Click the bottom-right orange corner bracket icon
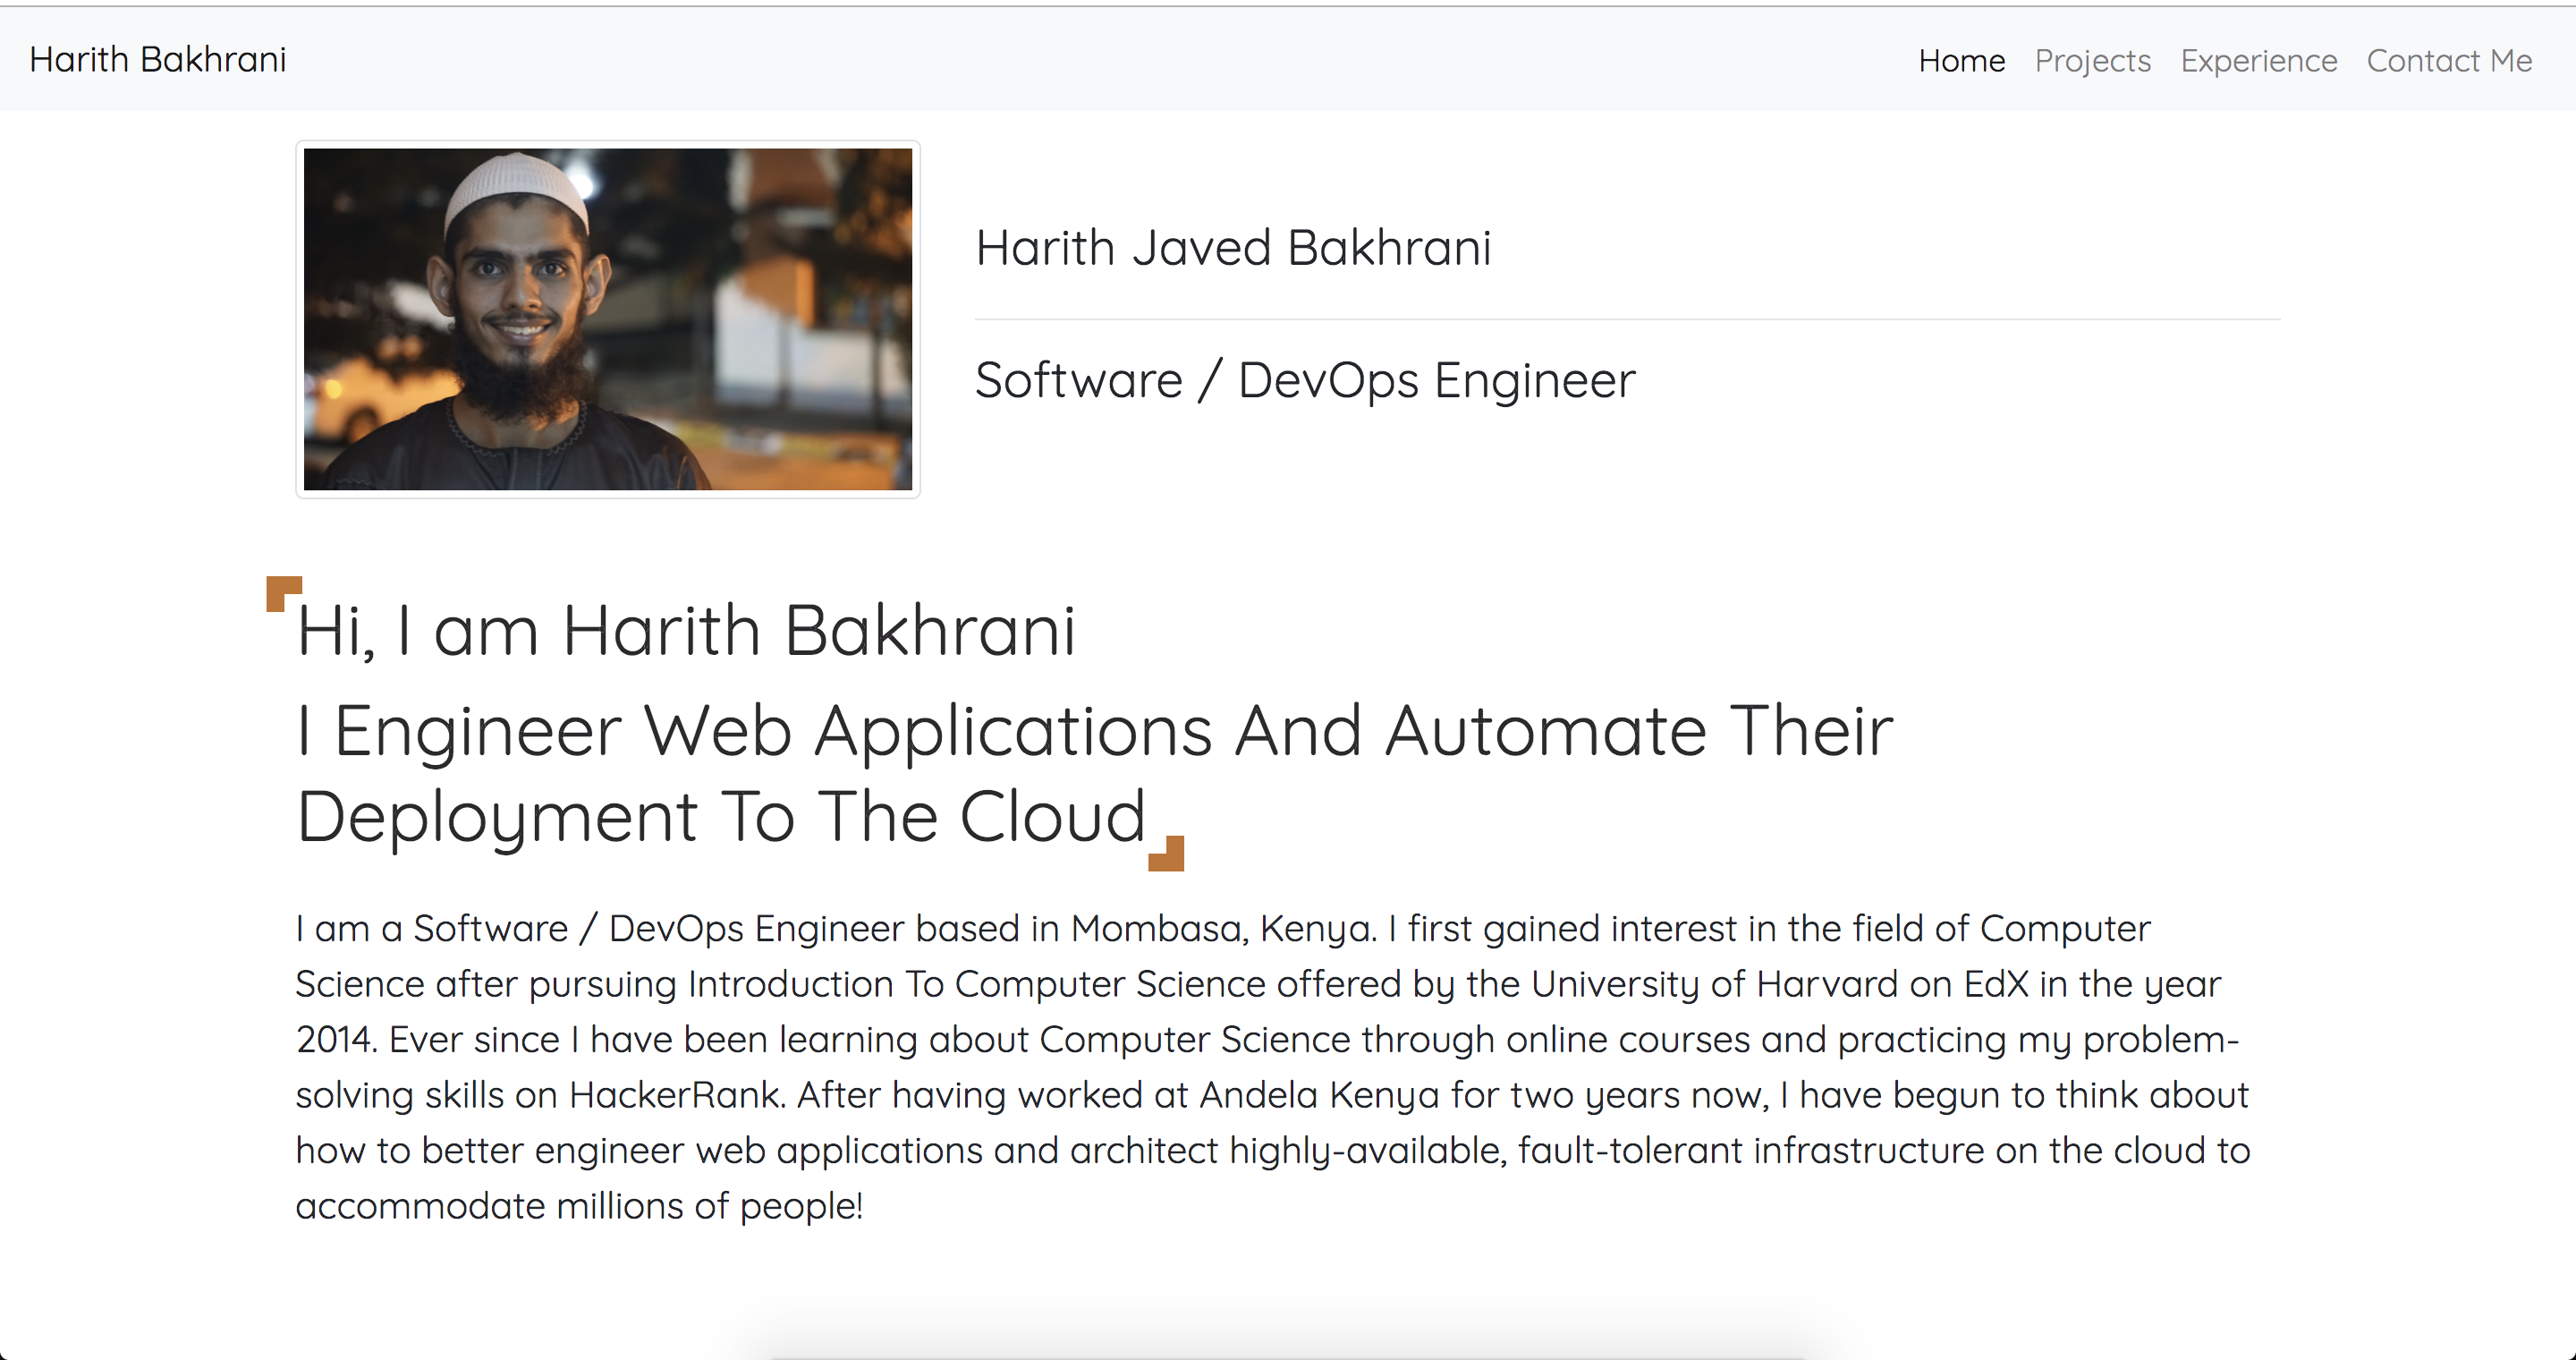The width and height of the screenshot is (2576, 1360). click(1166, 854)
